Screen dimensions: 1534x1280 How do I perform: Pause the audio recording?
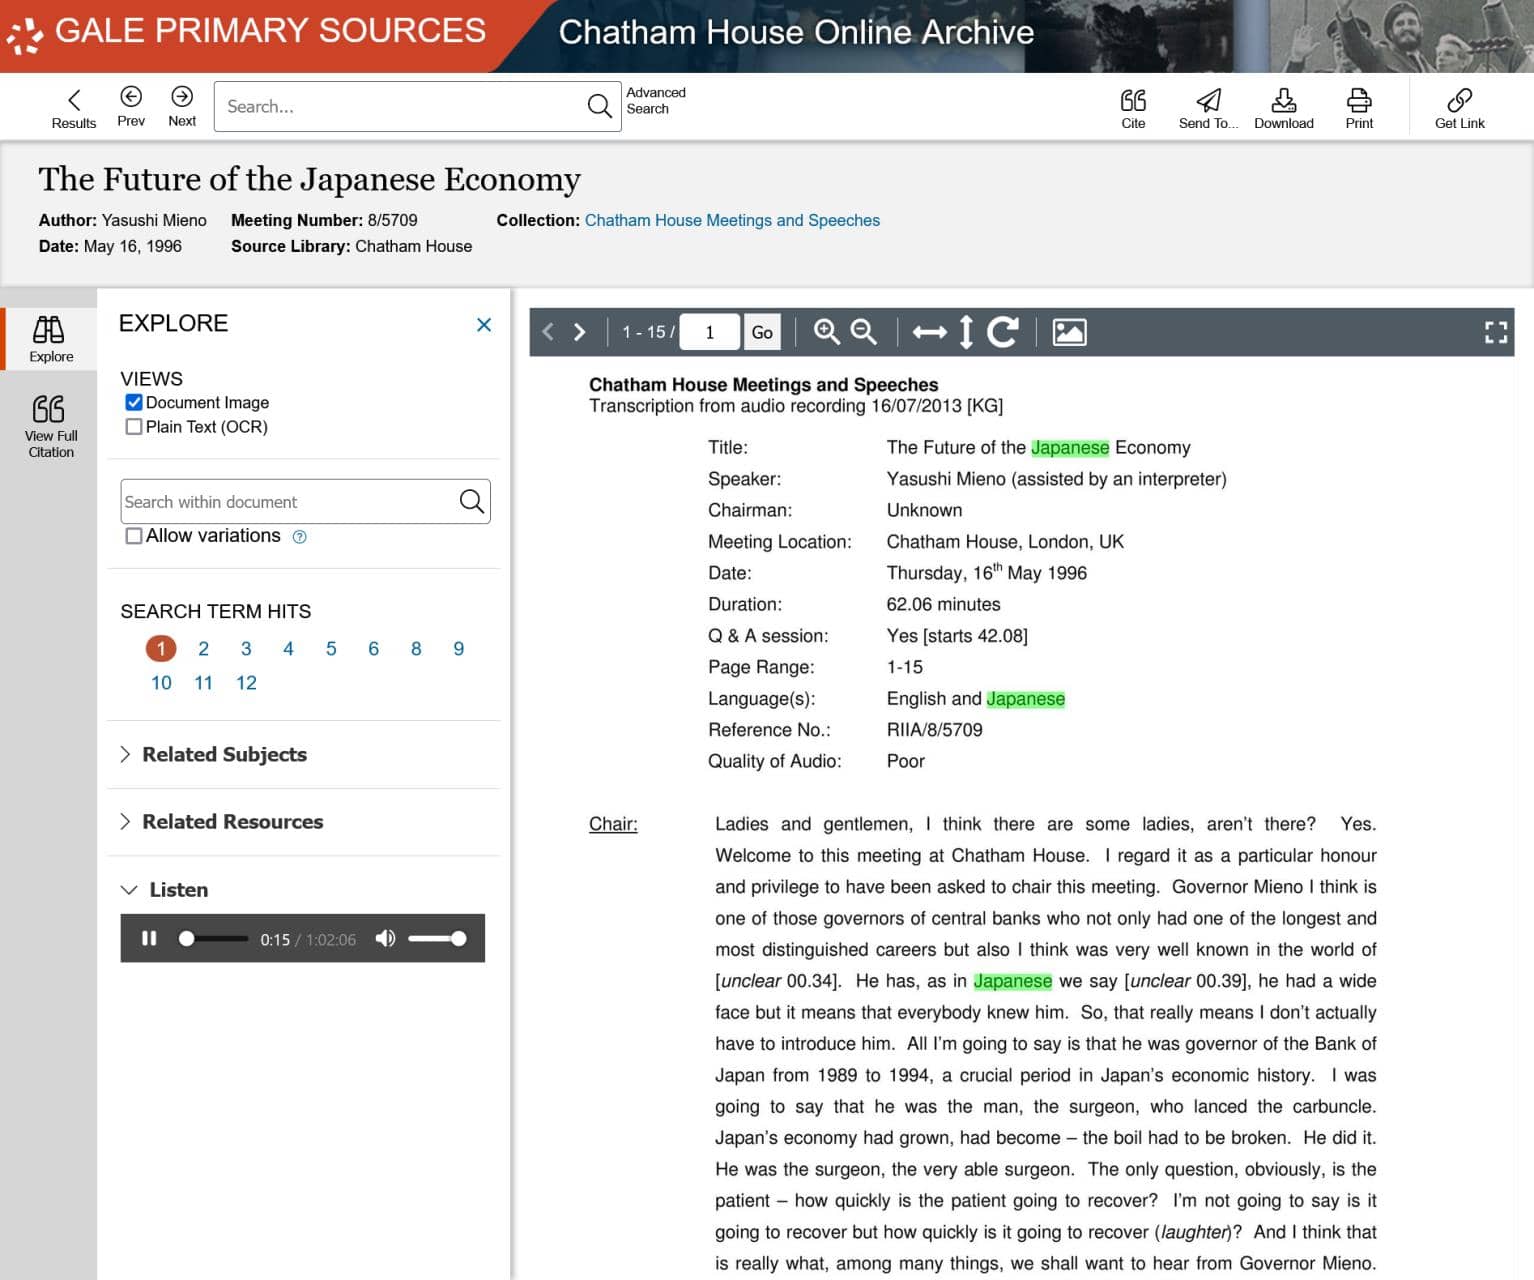tap(149, 938)
